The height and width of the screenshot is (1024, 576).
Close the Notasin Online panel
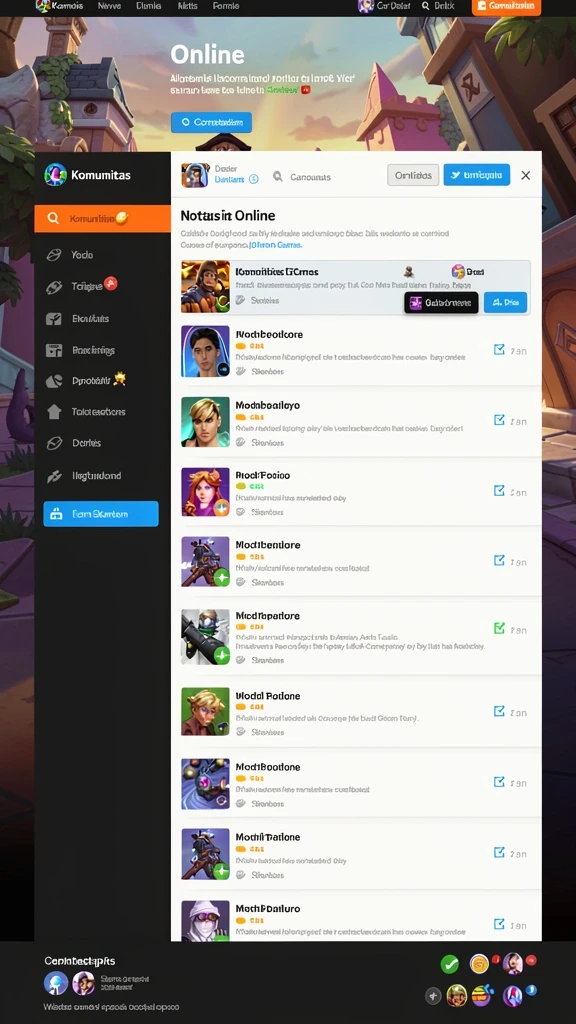pyautogui.click(x=526, y=175)
